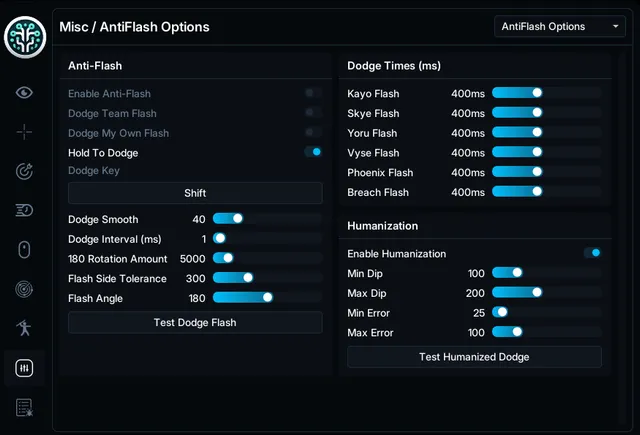Select the radar sidebar icon
Image resolution: width=640 pixels, height=435 pixels.
[x=24, y=289]
